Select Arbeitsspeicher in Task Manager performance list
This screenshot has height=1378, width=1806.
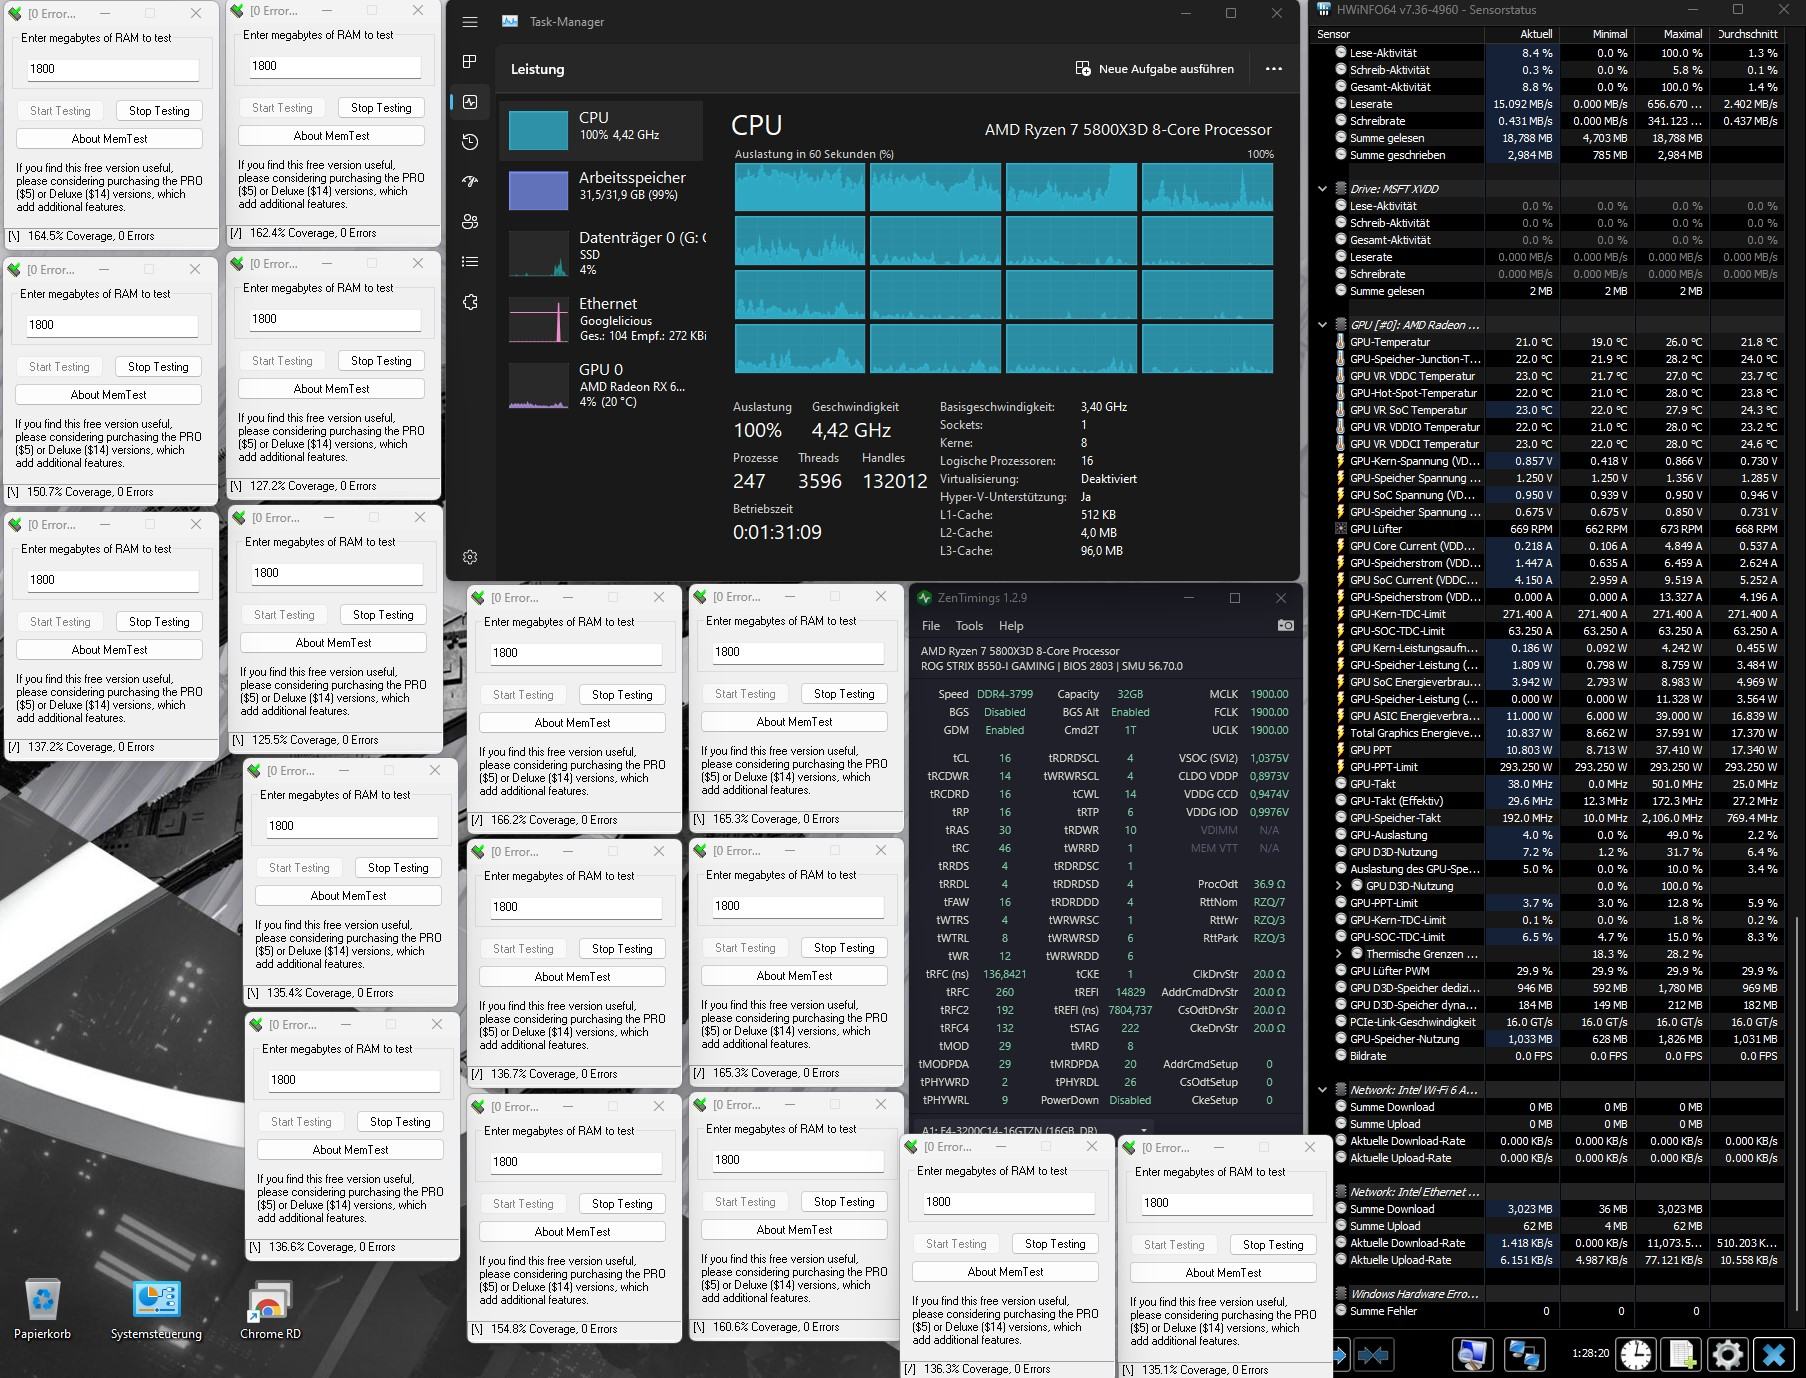click(602, 189)
